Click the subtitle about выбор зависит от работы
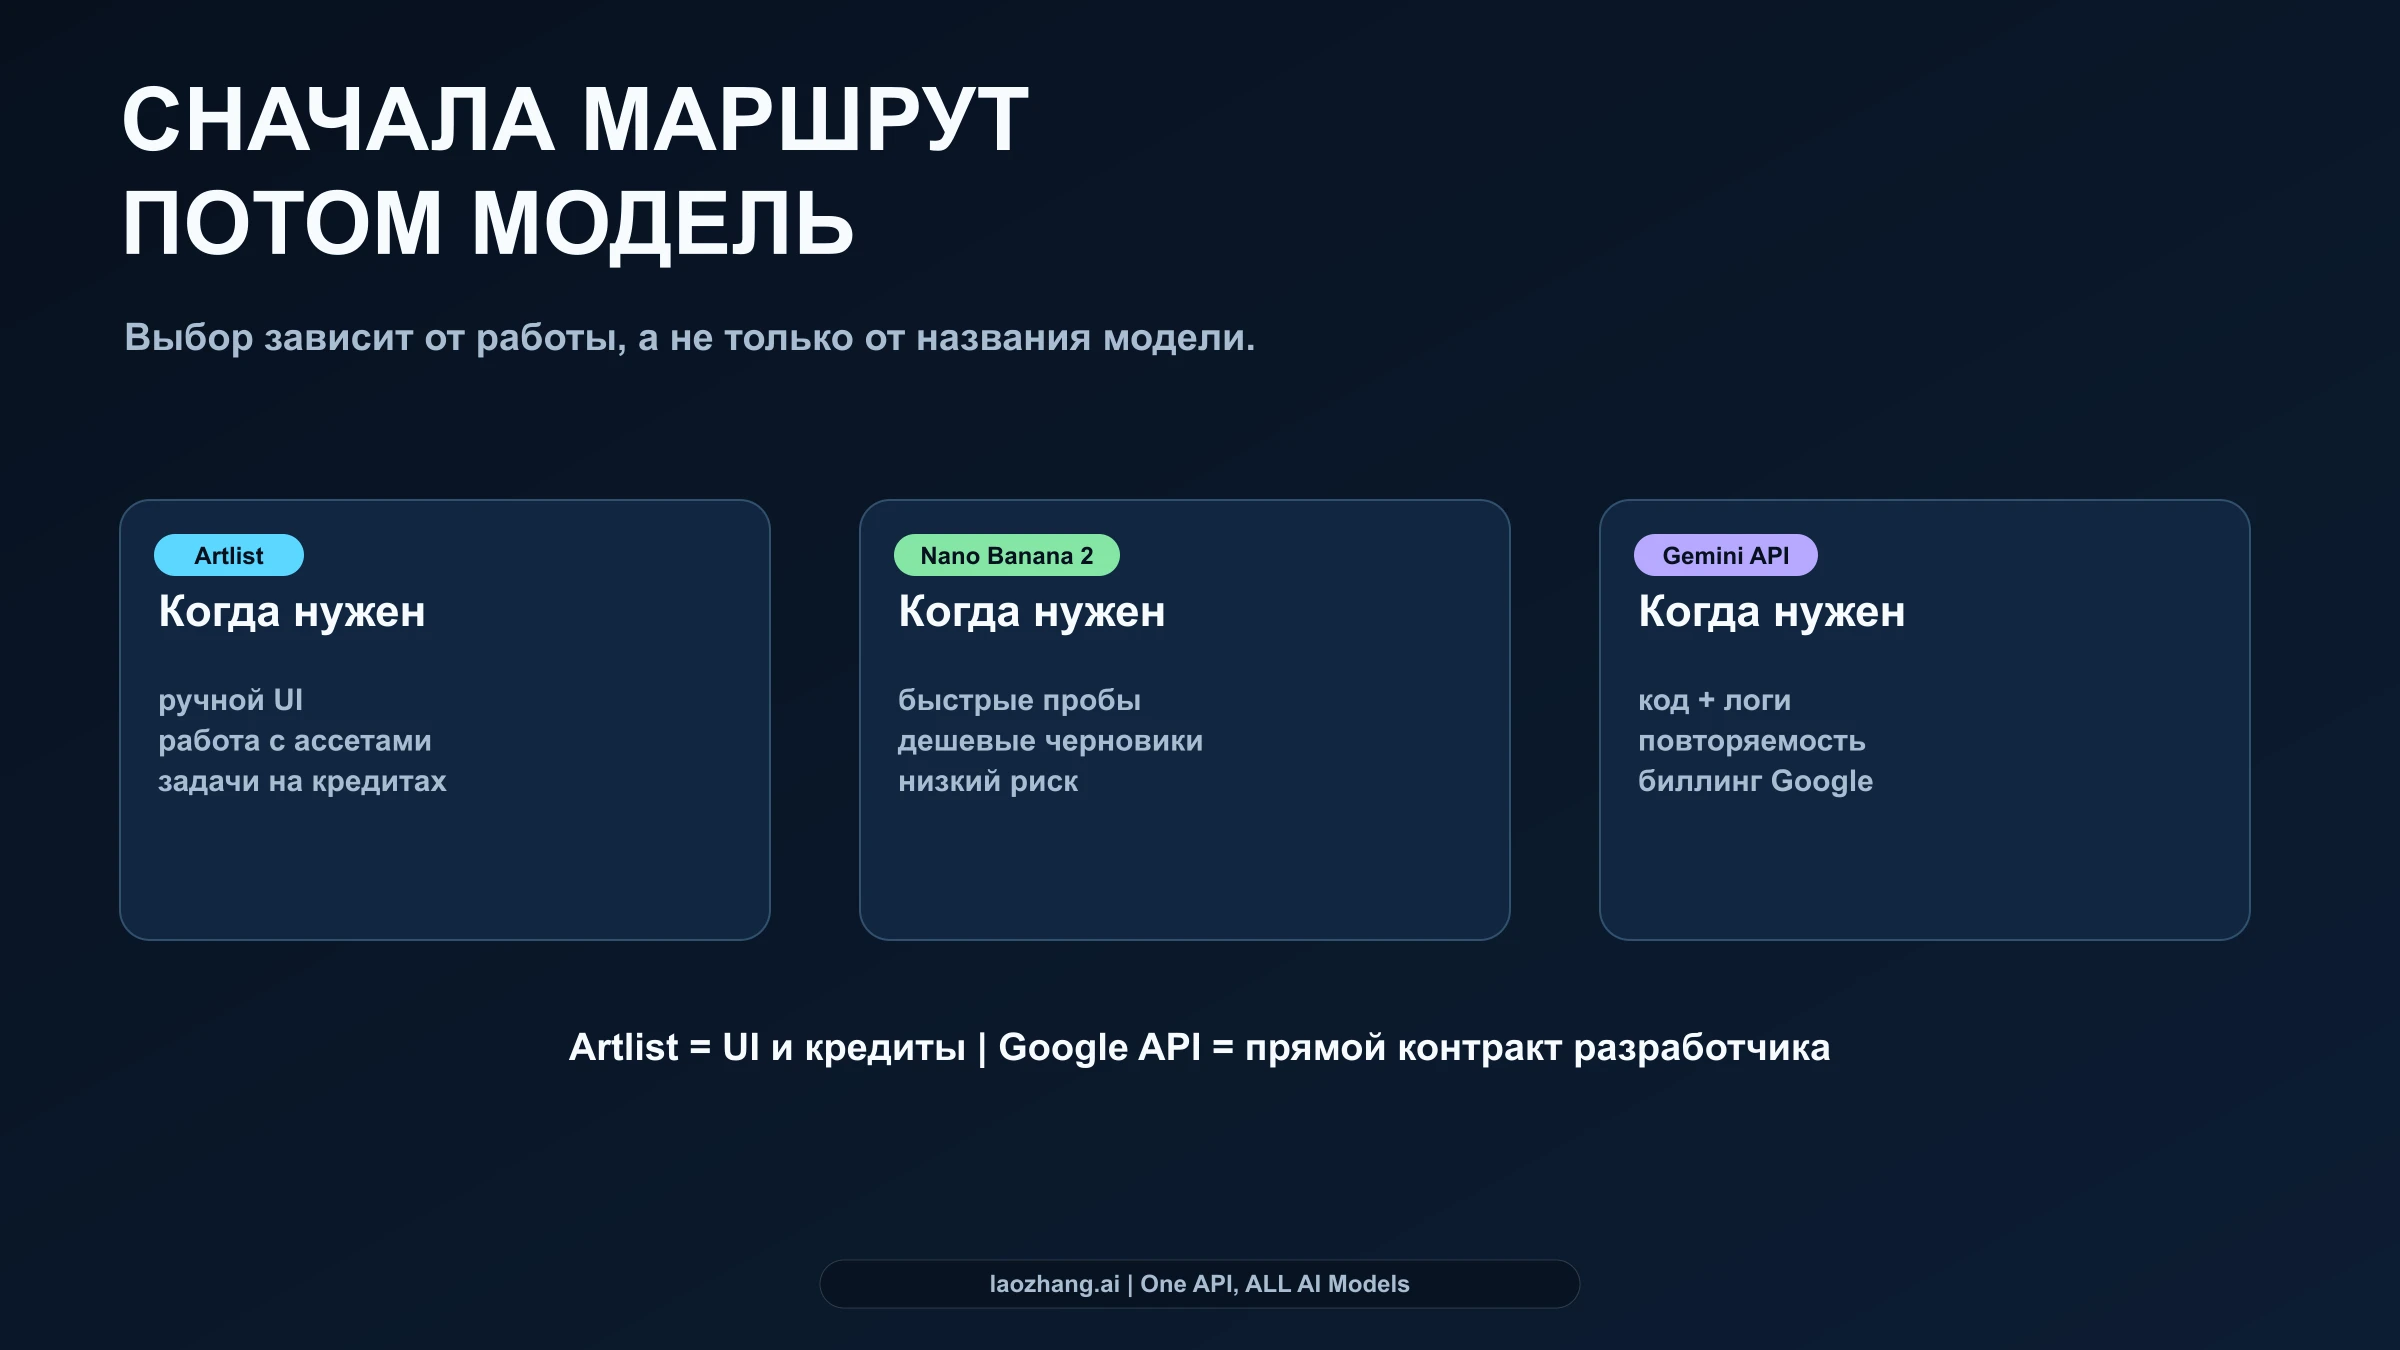The height and width of the screenshot is (1350, 2400). click(x=688, y=339)
